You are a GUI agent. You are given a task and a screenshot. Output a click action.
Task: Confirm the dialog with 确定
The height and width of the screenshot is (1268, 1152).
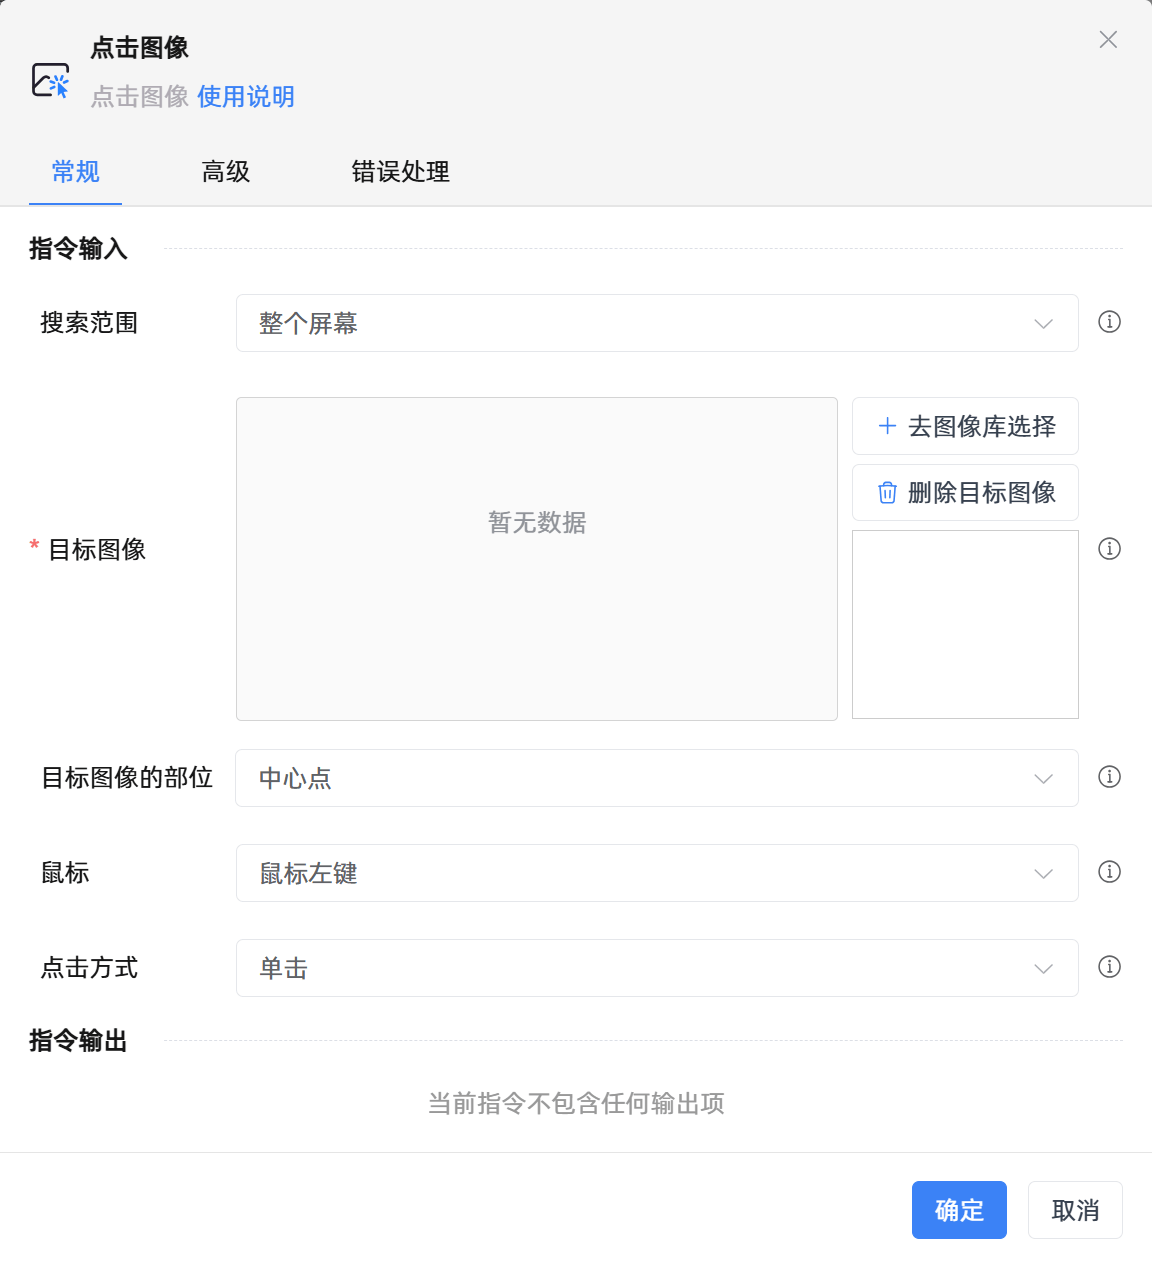click(x=959, y=1210)
